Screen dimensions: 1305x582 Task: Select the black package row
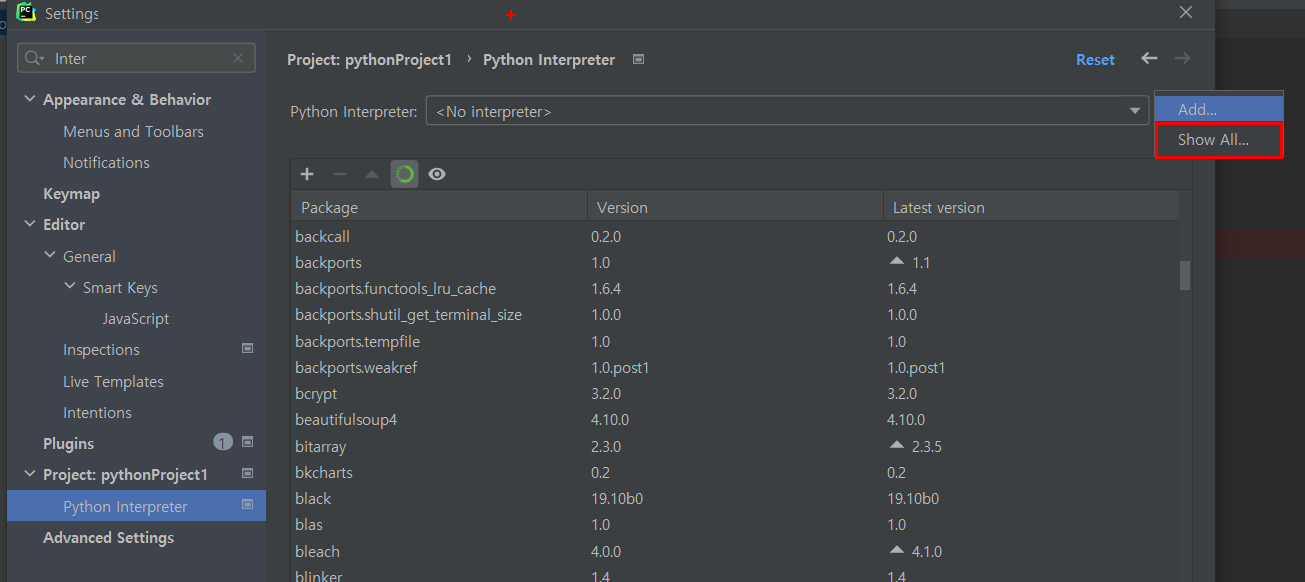(x=735, y=498)
